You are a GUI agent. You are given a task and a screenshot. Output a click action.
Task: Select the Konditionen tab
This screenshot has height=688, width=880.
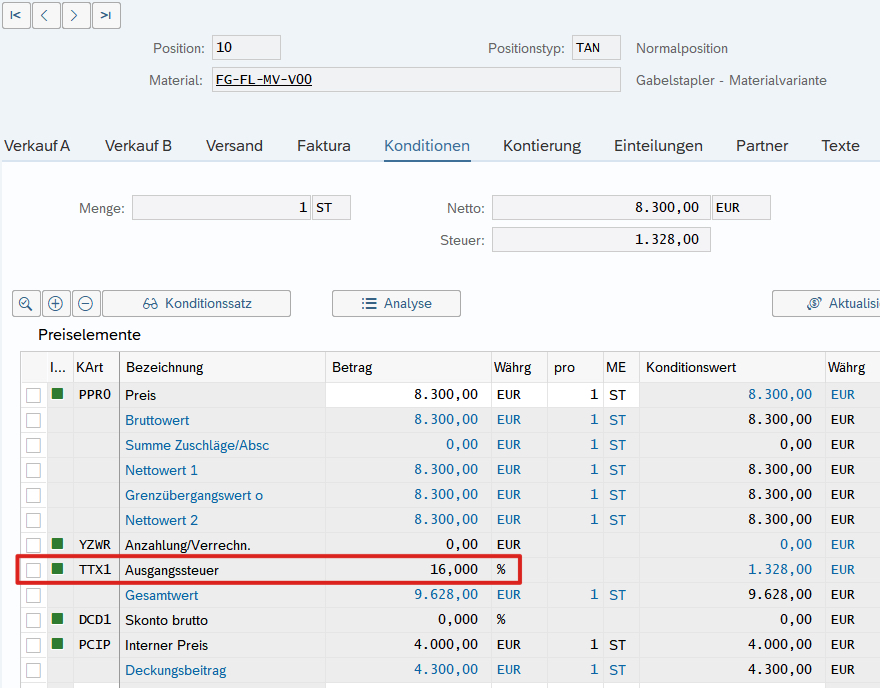pyautogui.click(x=427, y=146)
